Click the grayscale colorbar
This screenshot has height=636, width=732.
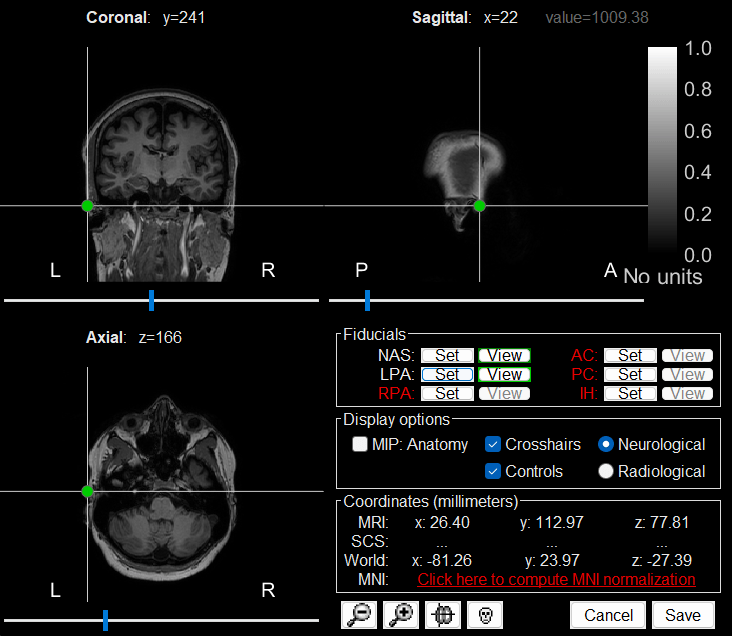[x=663, y=150]
